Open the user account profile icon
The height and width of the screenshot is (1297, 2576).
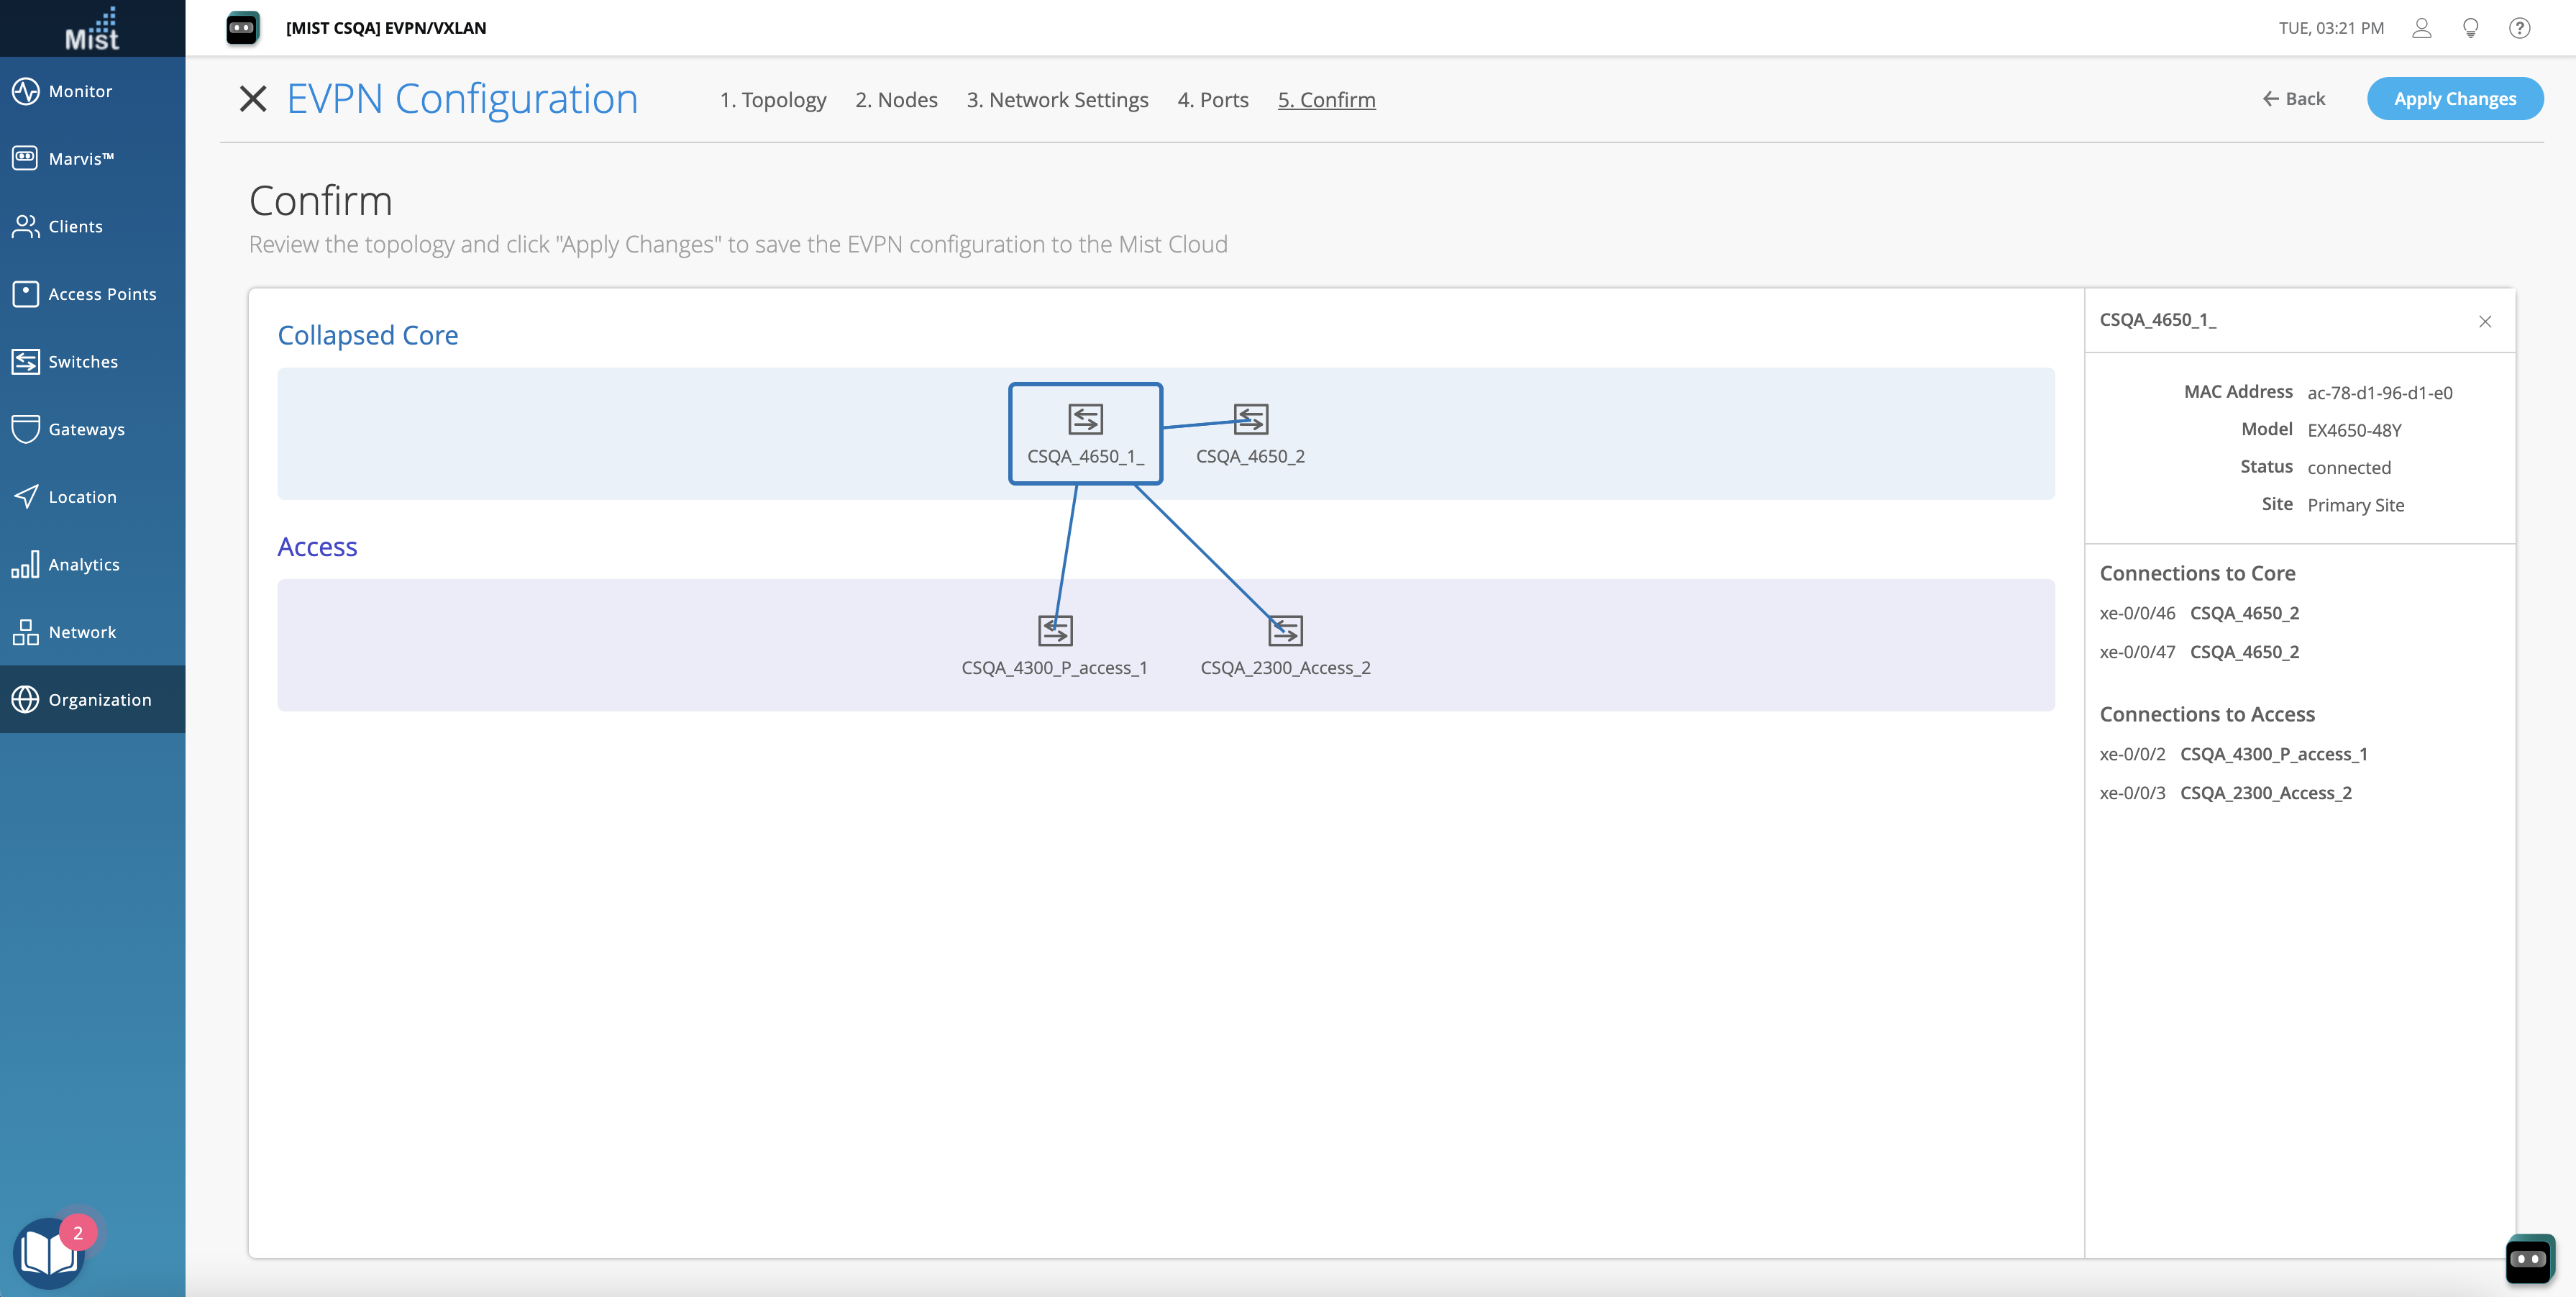click(2421, 28)
